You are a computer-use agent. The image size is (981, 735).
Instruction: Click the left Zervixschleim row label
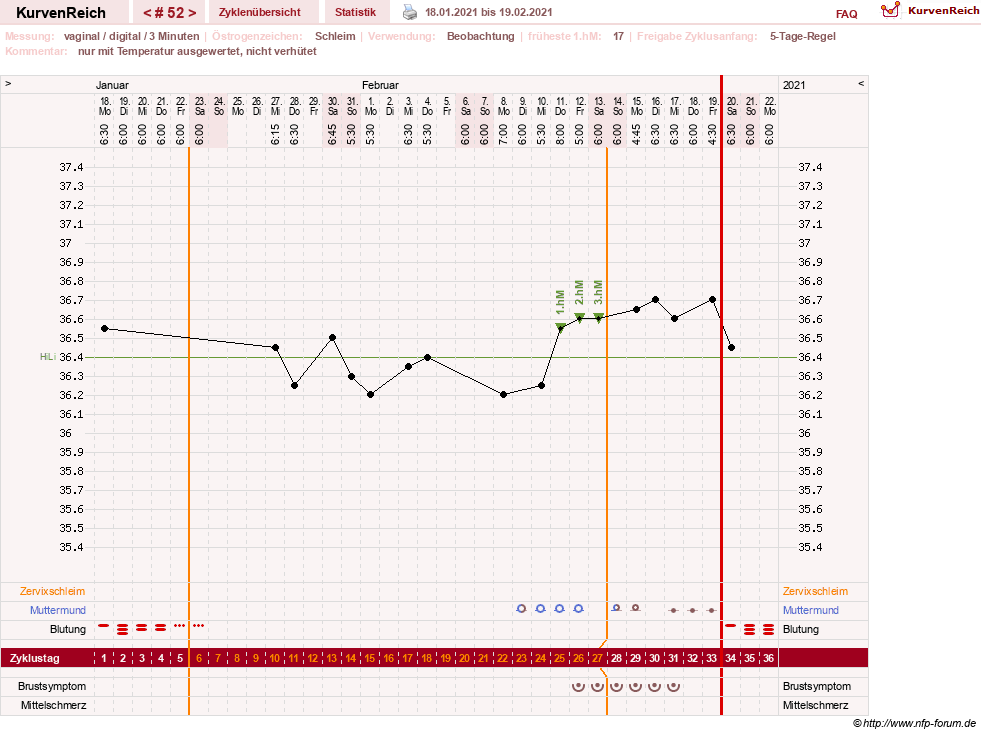pos(53,591)
